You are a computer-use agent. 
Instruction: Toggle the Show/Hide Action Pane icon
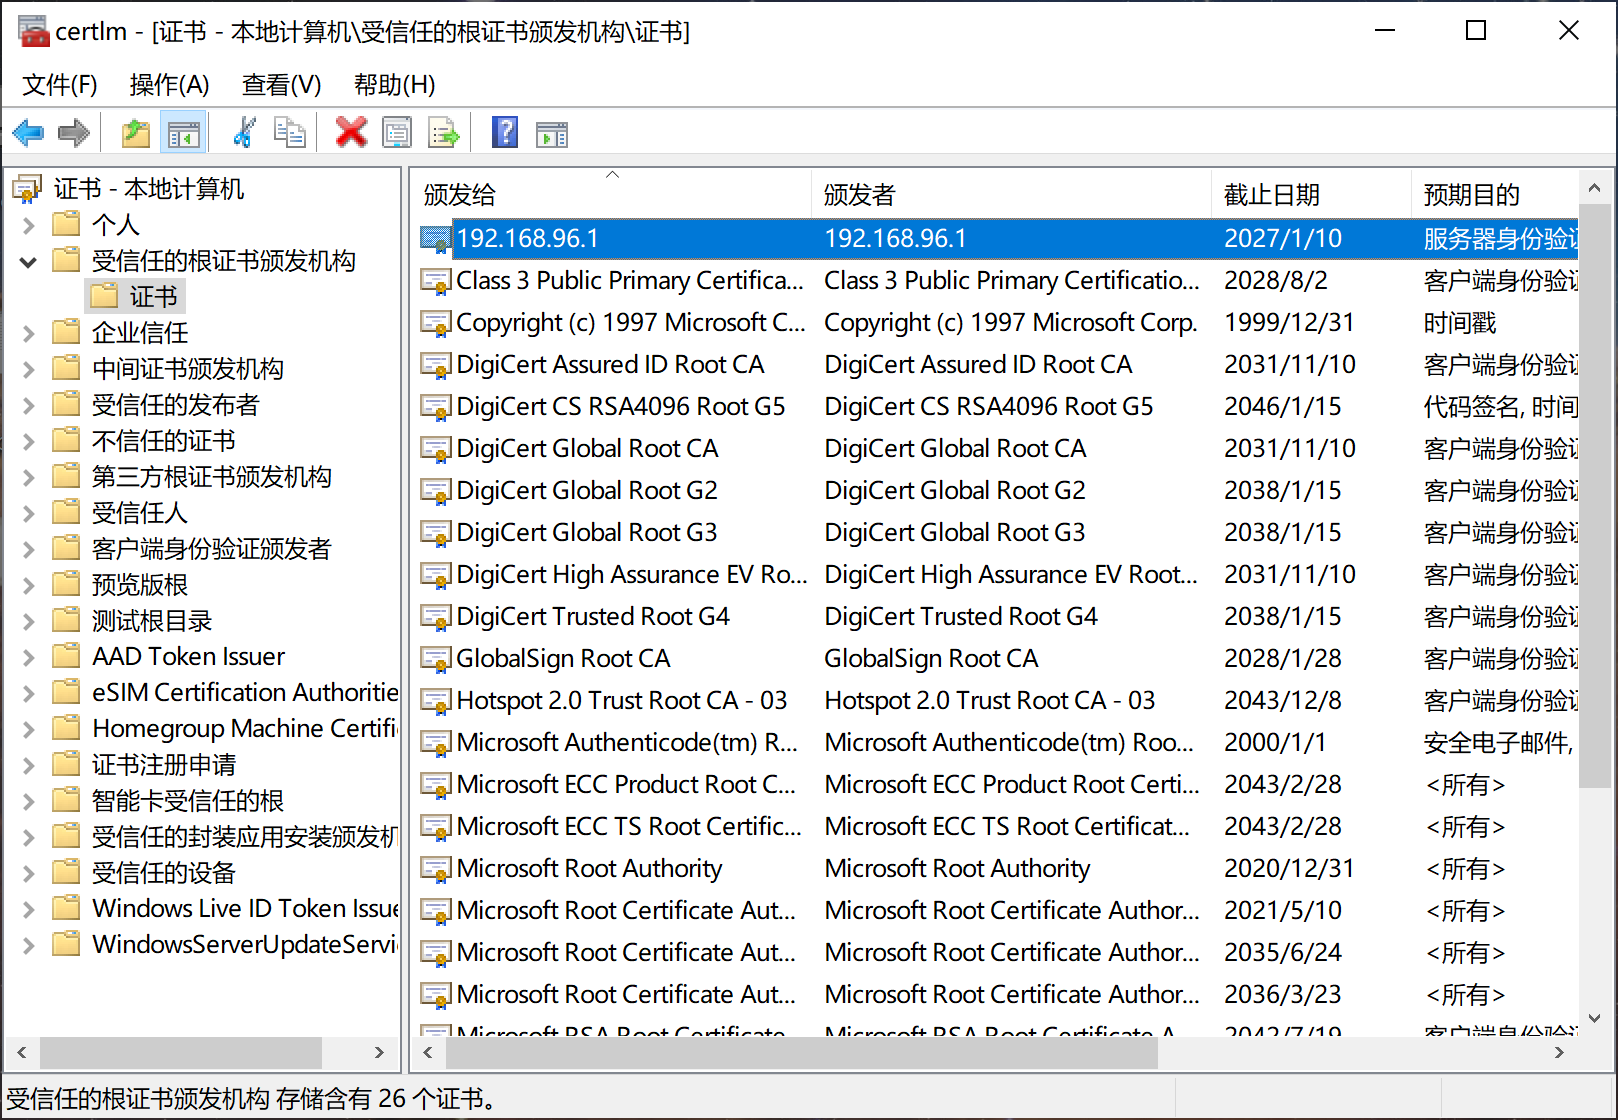click(x=551, y=133)
